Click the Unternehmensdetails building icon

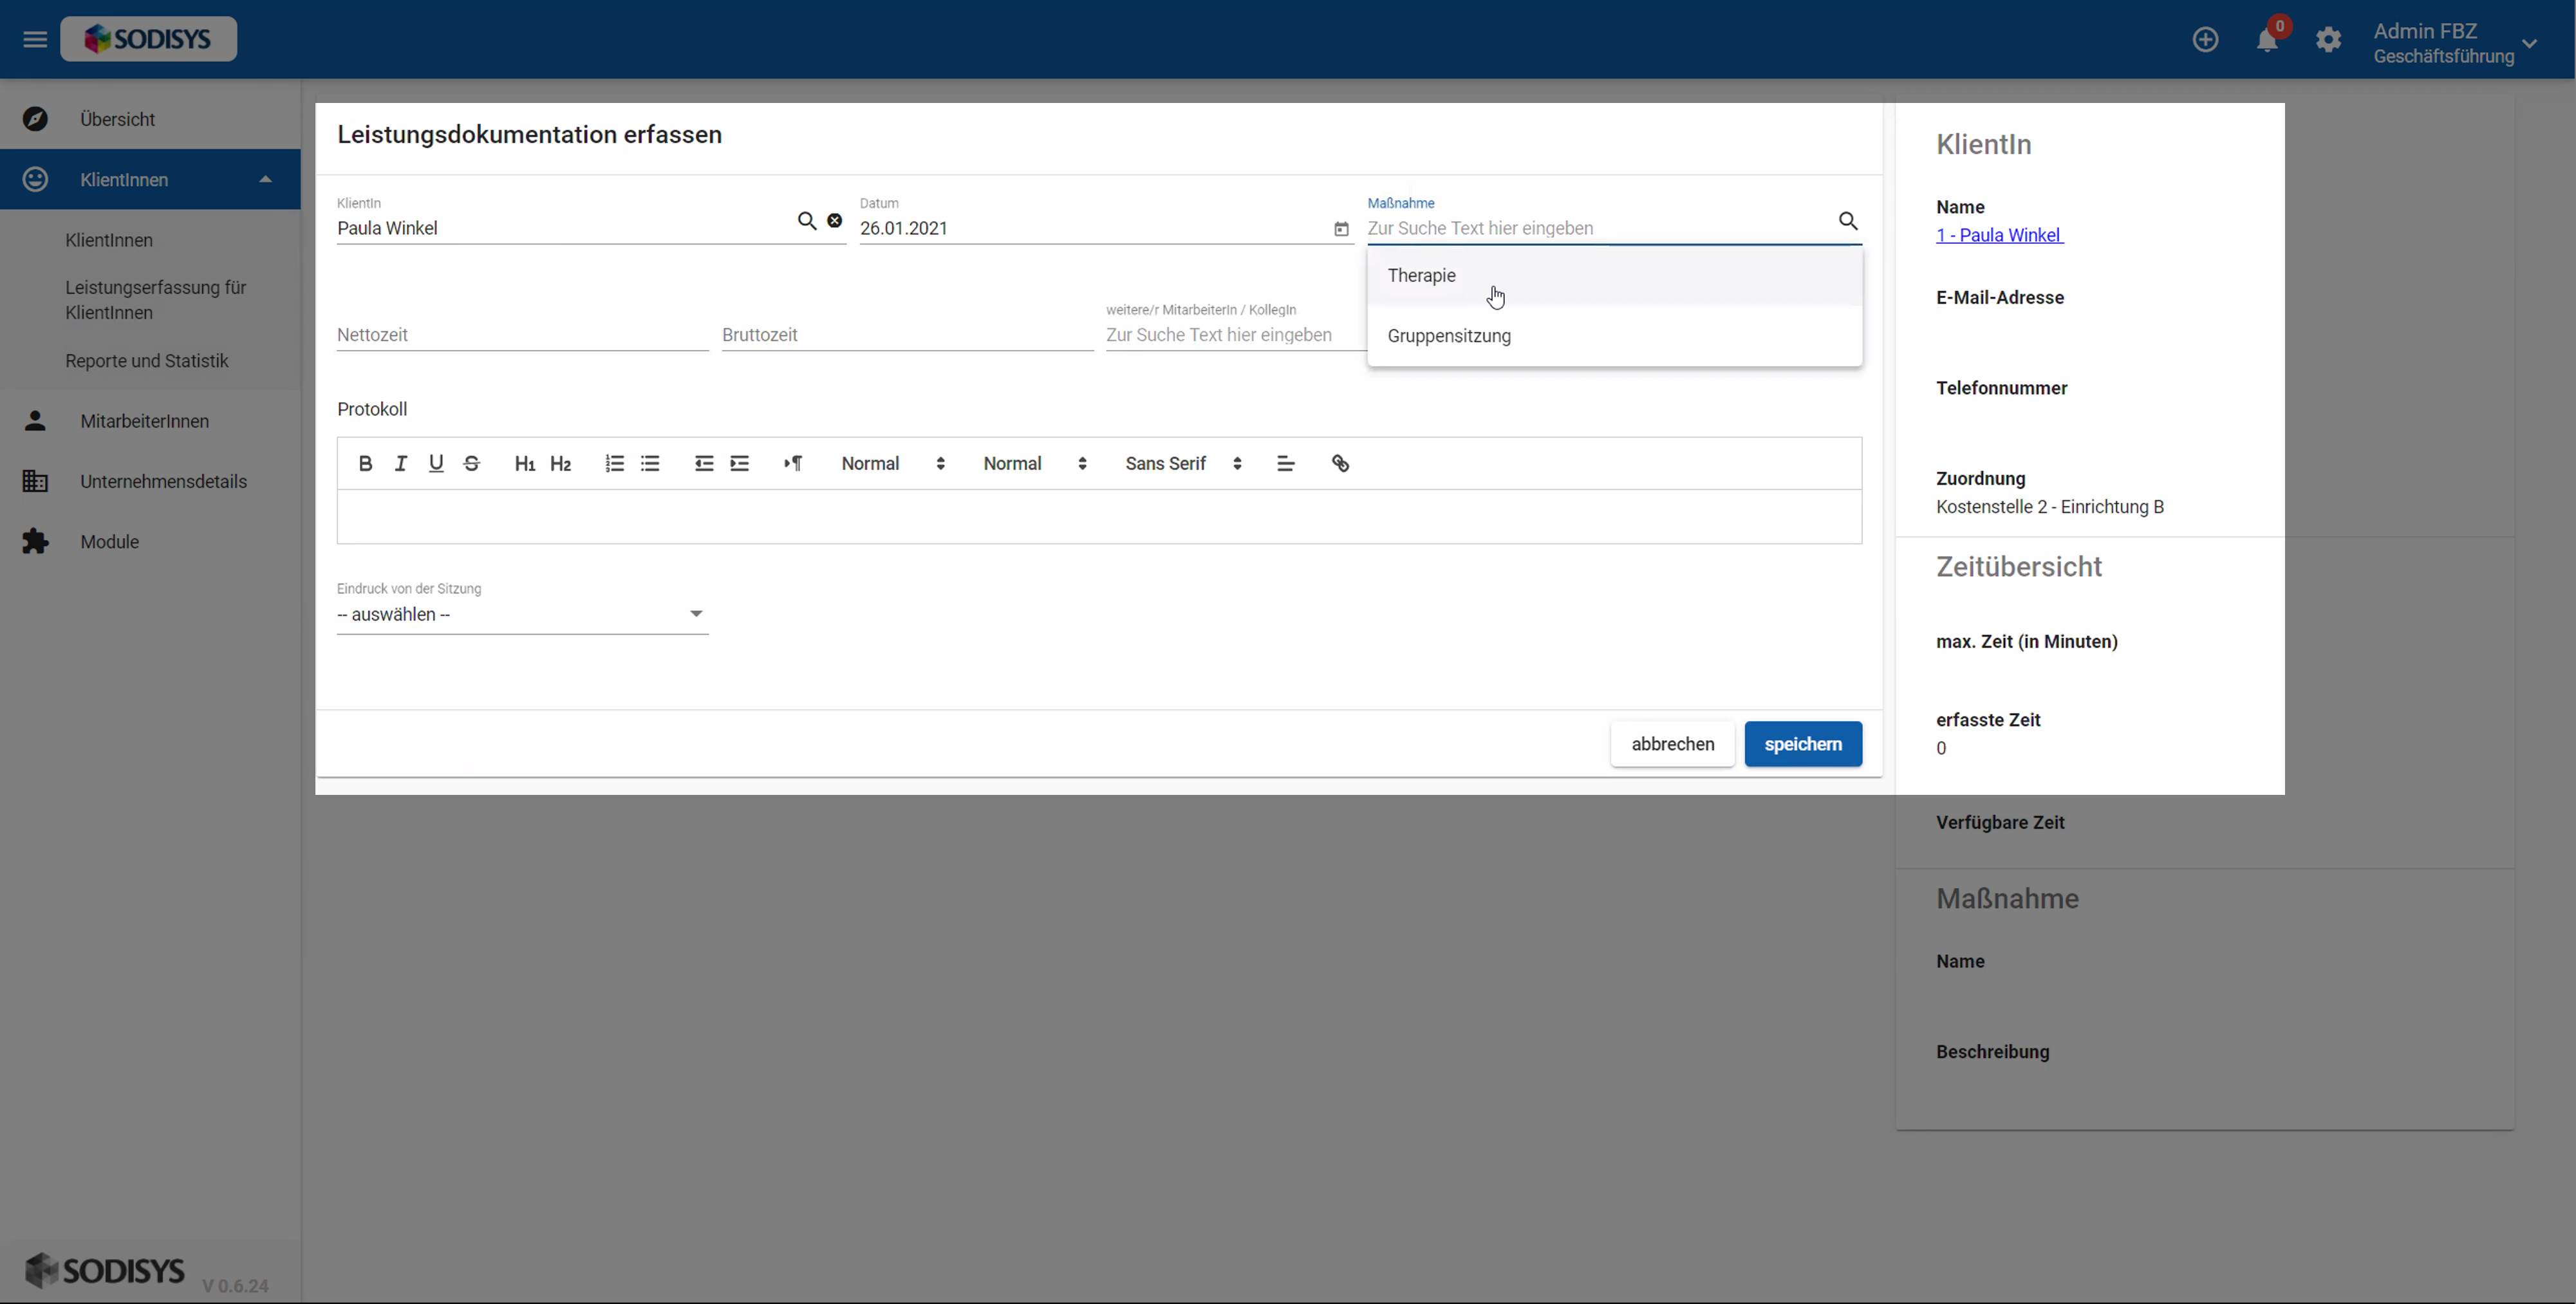[35, 481]
